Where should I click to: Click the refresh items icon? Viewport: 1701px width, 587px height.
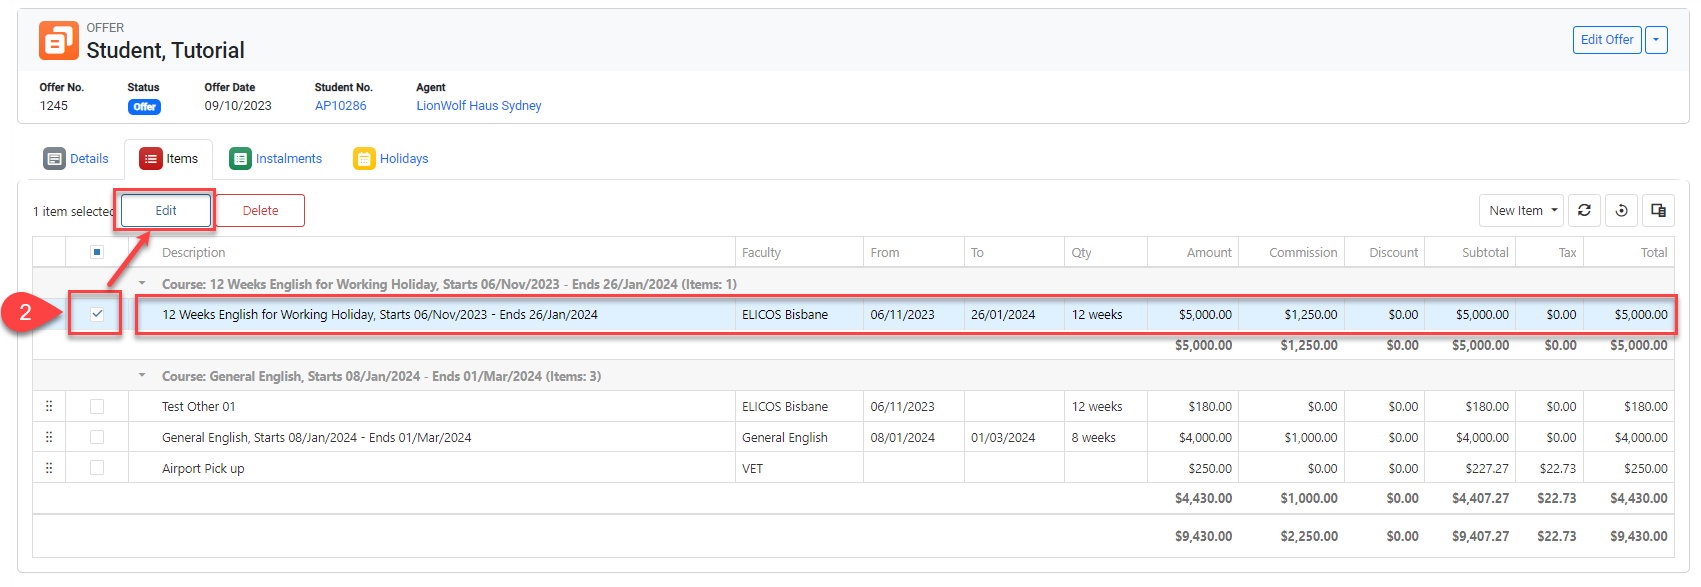[1584, 211]
